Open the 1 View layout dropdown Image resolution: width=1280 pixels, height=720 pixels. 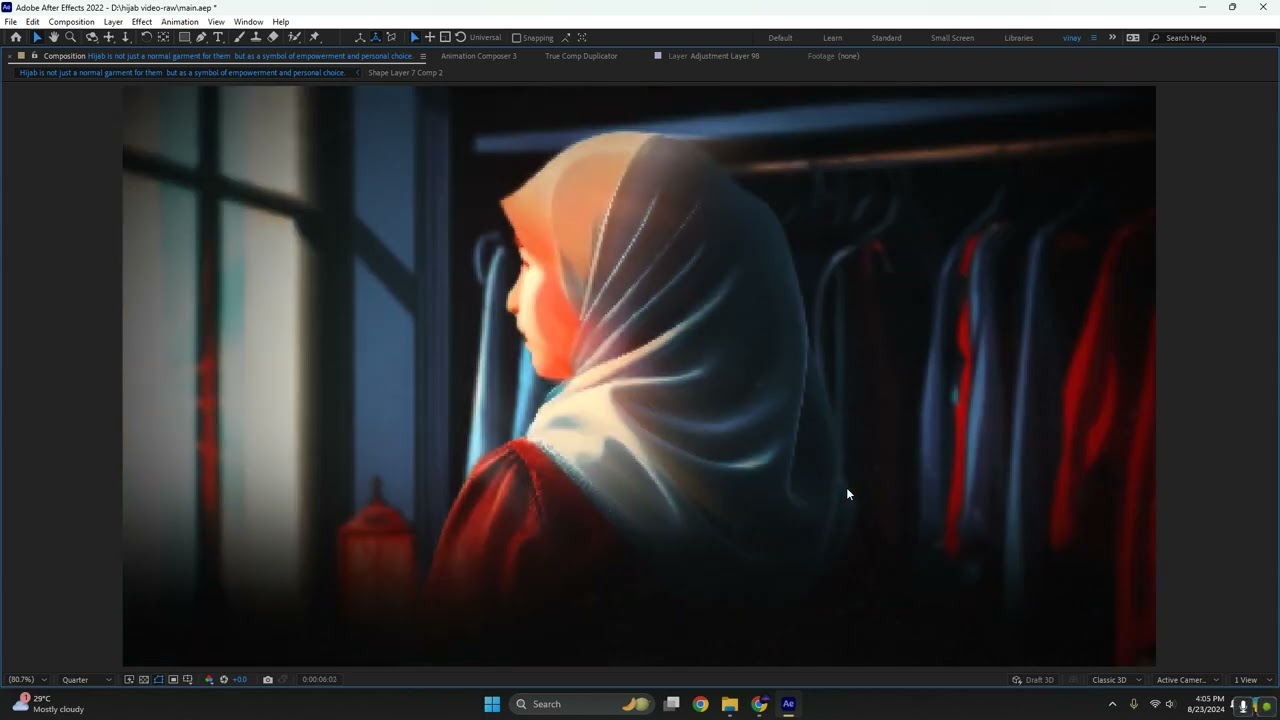[x=1254, y=680]
